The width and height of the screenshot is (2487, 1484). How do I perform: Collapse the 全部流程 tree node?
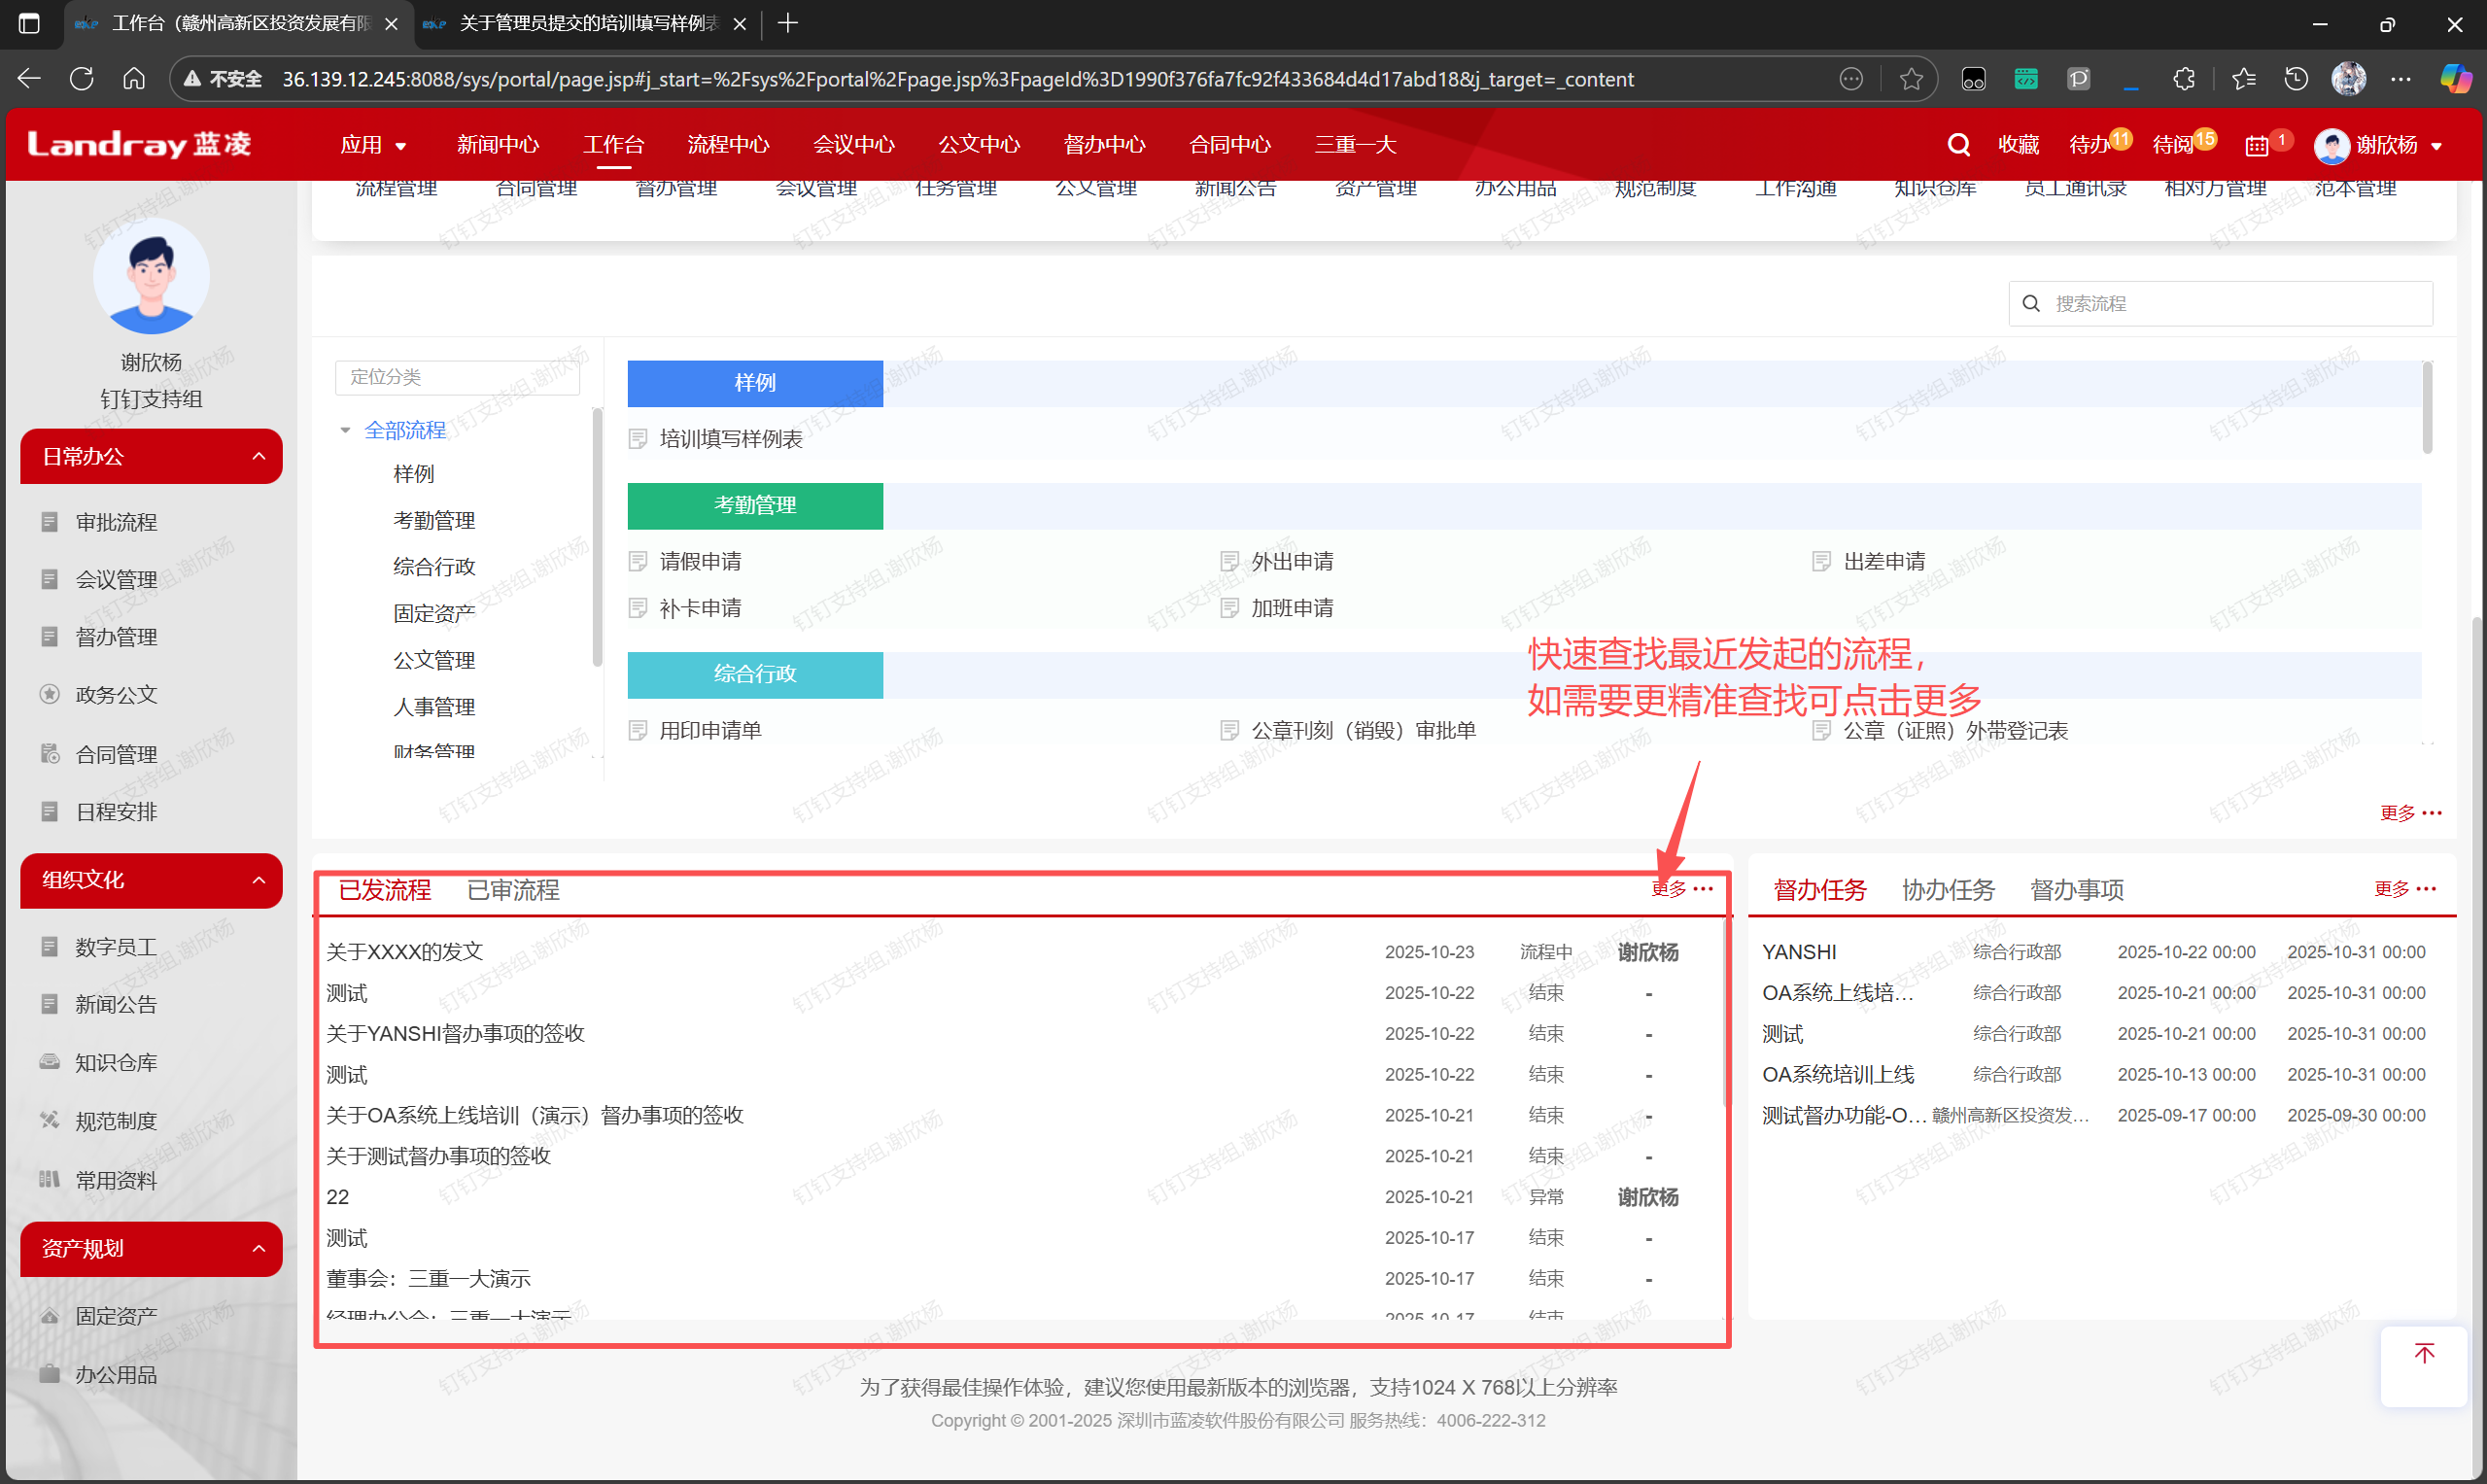[346, 430]
